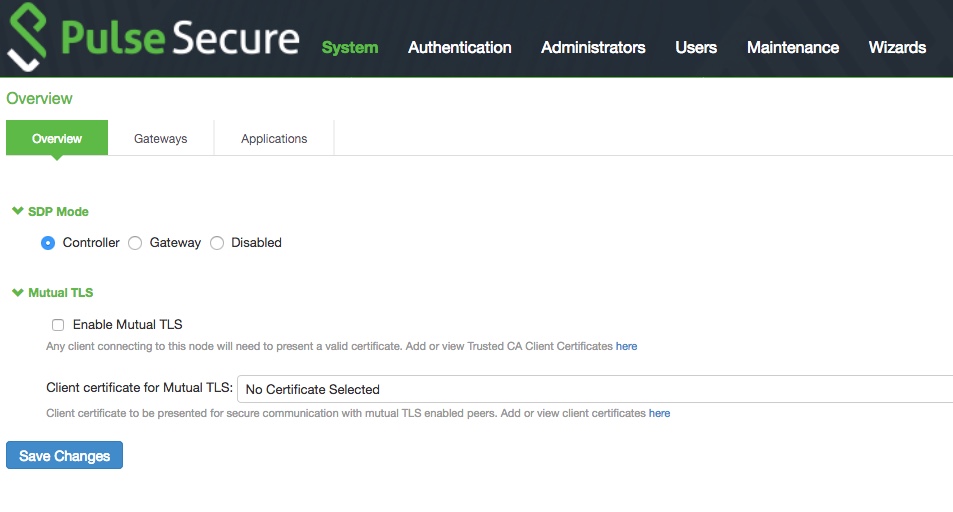Viewport: 953px width, 512px height.
Task: Collapse the SDP Mode section chevron
Action: 17,212
